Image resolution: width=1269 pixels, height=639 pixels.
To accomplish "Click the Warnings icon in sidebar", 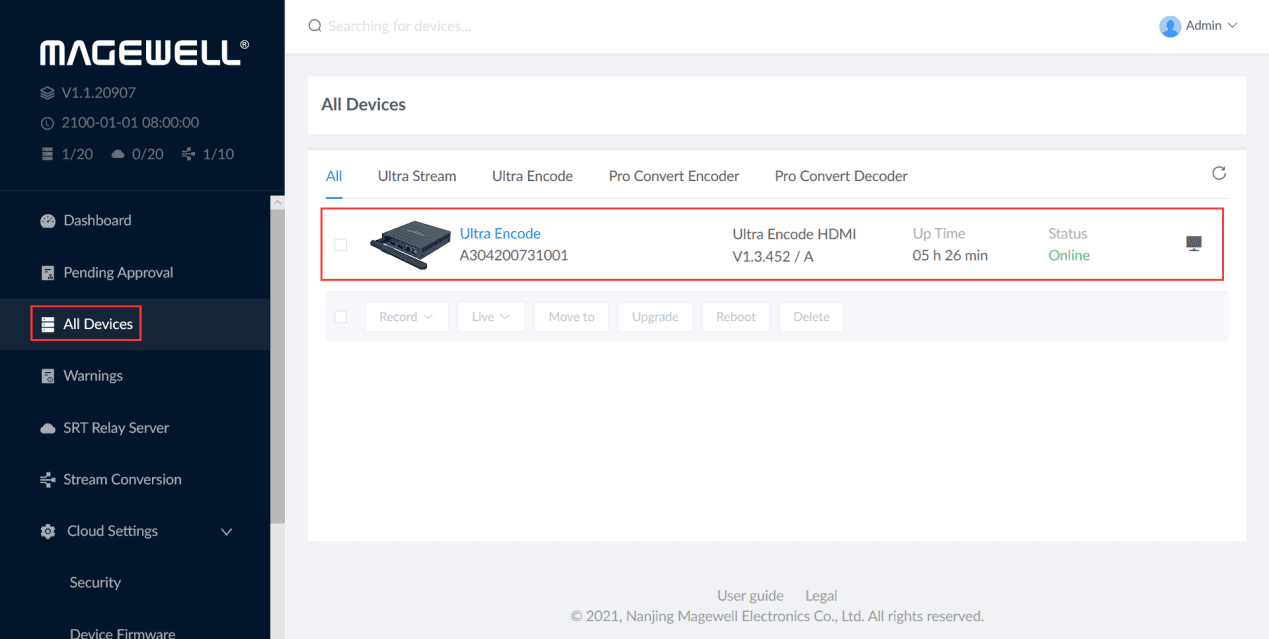I will (47, 376).
